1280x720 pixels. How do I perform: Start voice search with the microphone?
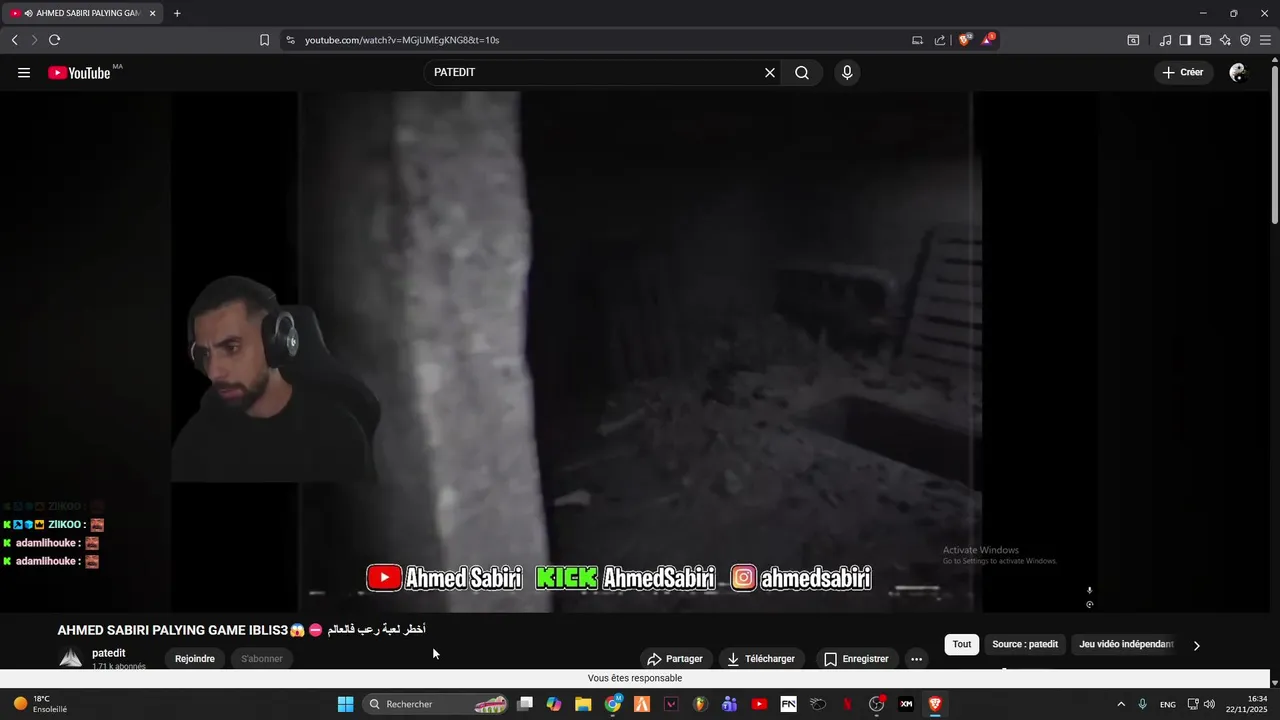[847, 73]
